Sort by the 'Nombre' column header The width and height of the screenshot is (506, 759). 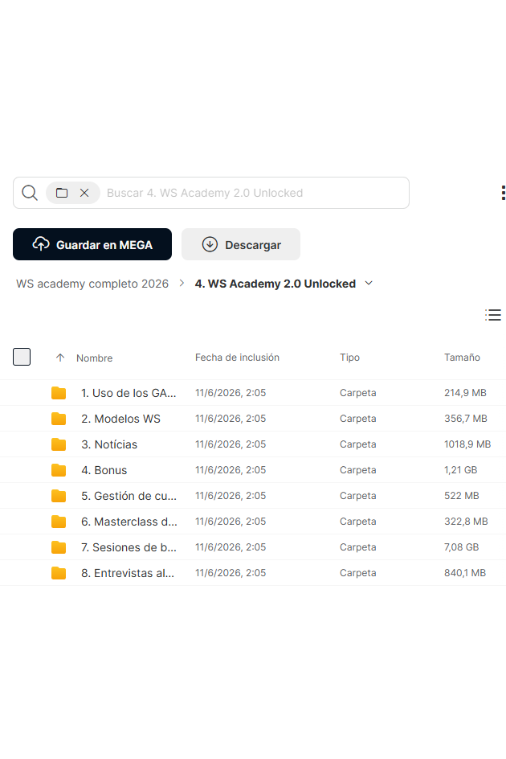(x=94, y=358)
